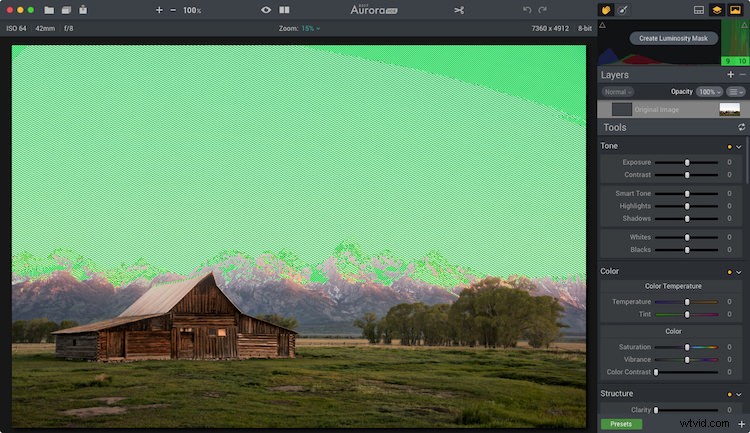Select luminosity zone 10
Image resolution: width=750 pixels, height=433 pixels.
pos(742,61)
